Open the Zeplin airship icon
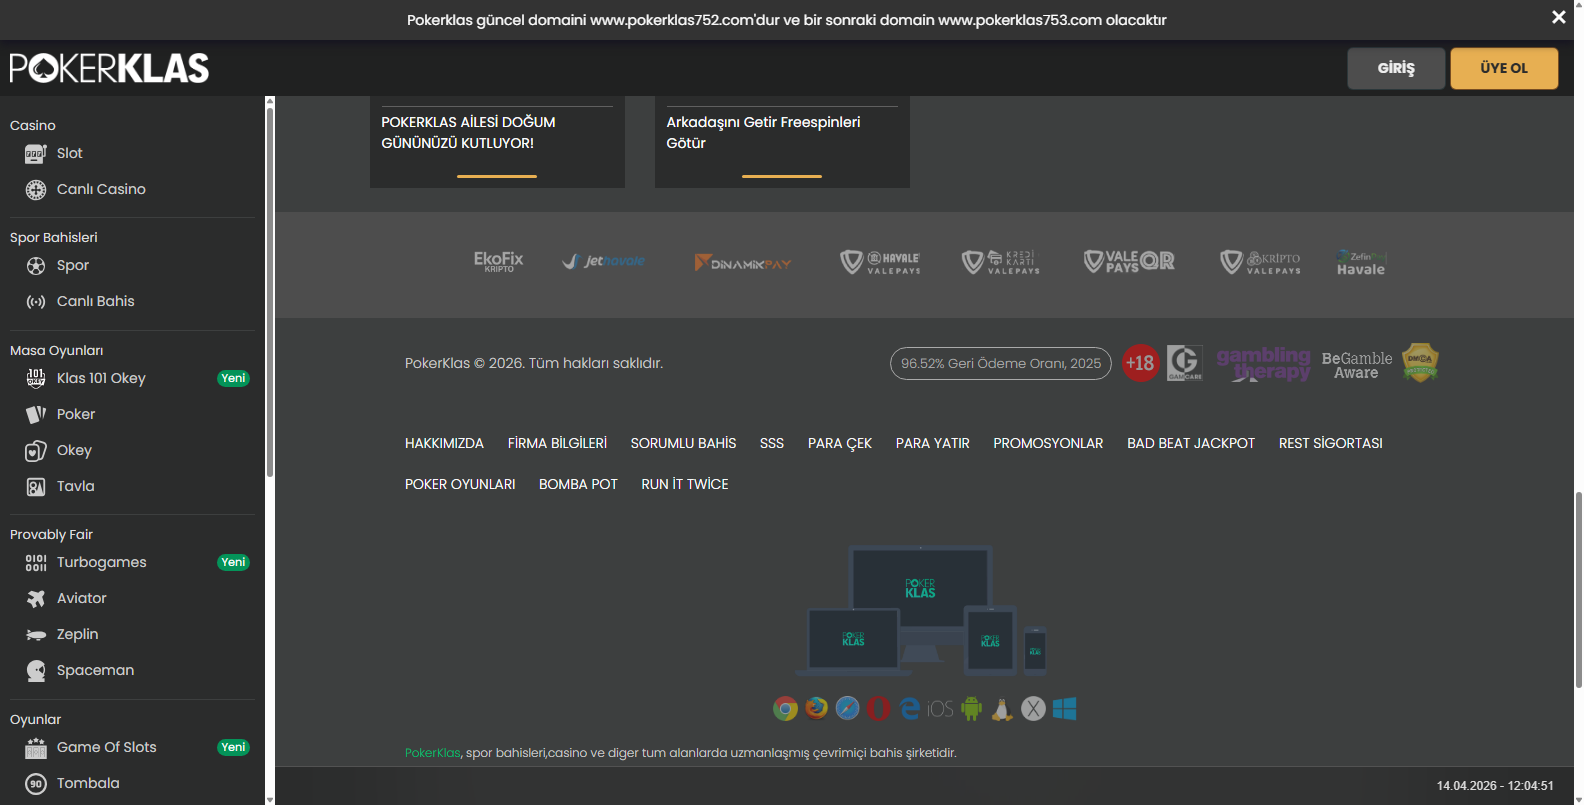Viewport: 1584px width, 805px height. 36,634
